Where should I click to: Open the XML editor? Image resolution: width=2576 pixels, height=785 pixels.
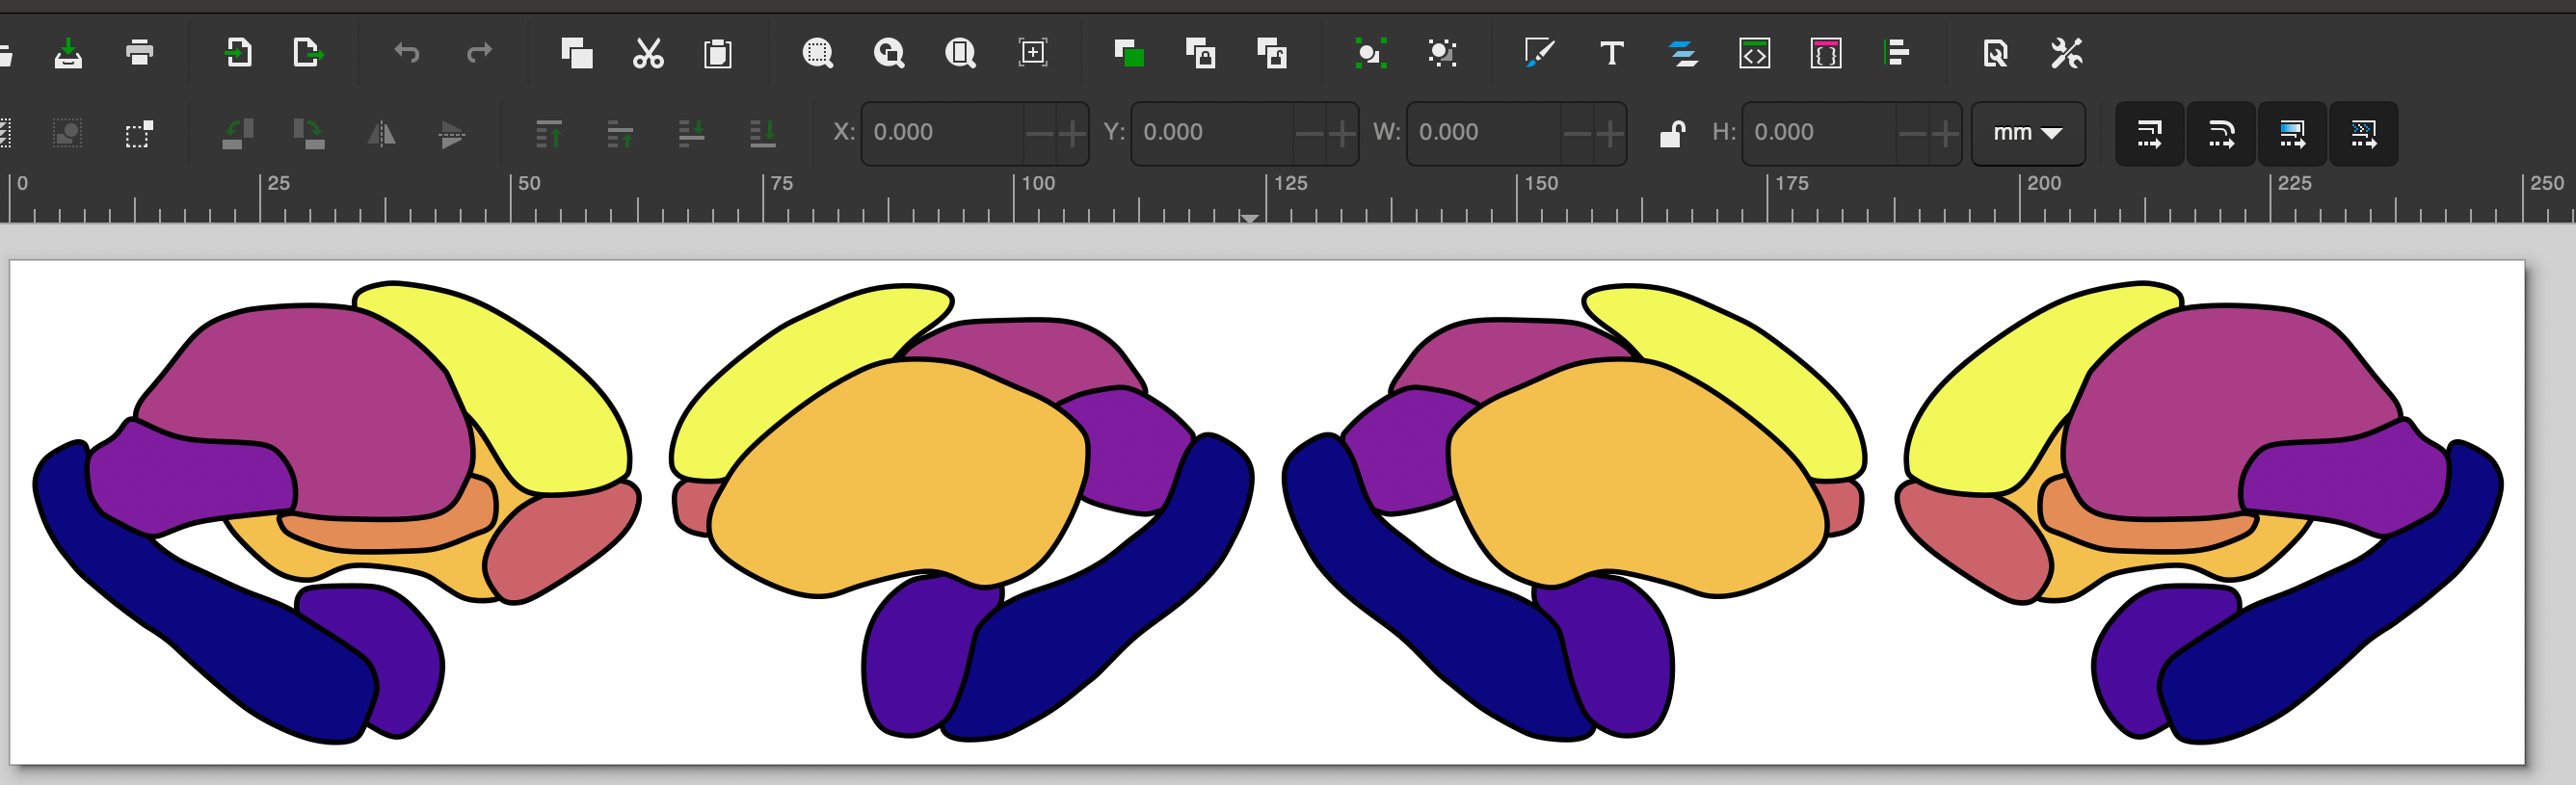[1755, 53]
